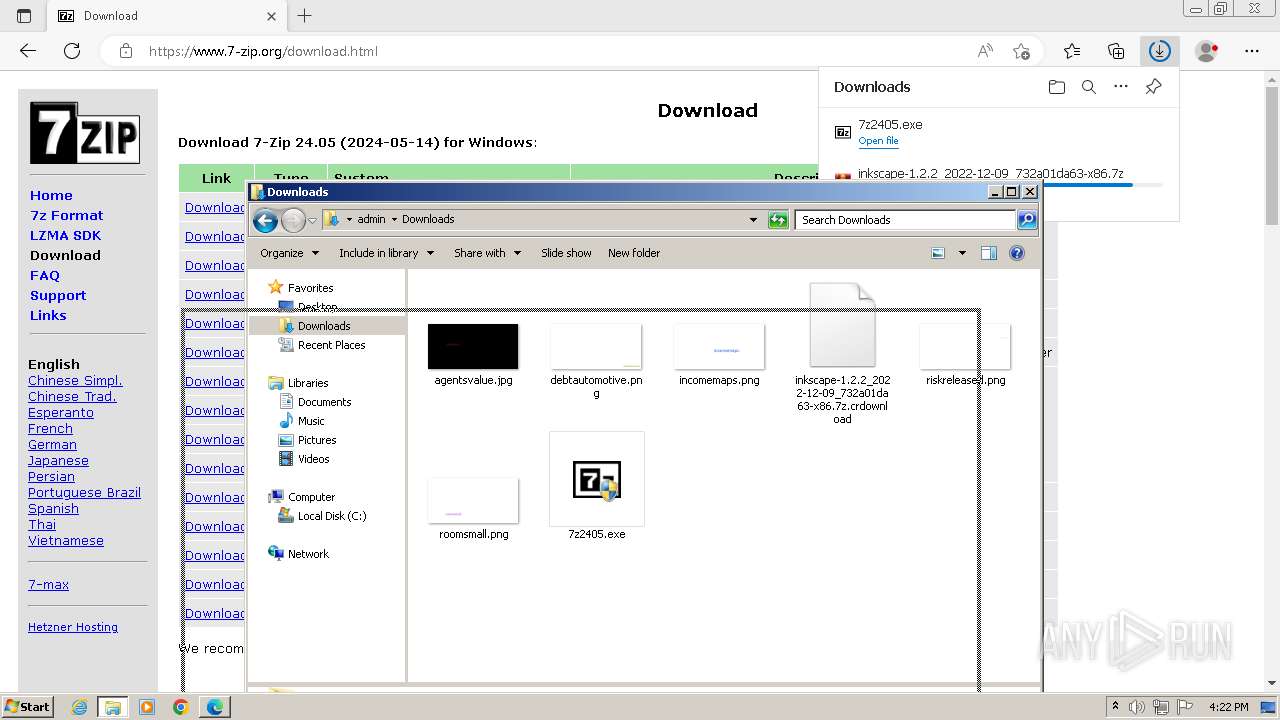This screenshot has height=720, width=1280.
Task: Open the FAQ sidebar link
Action: (45, 275)
